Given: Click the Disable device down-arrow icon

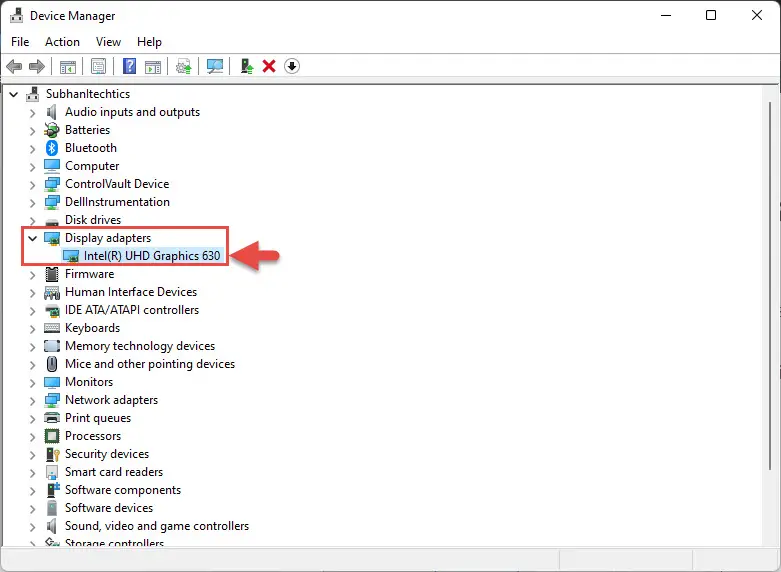Looking at the screenshot, I should pos(292,66).
